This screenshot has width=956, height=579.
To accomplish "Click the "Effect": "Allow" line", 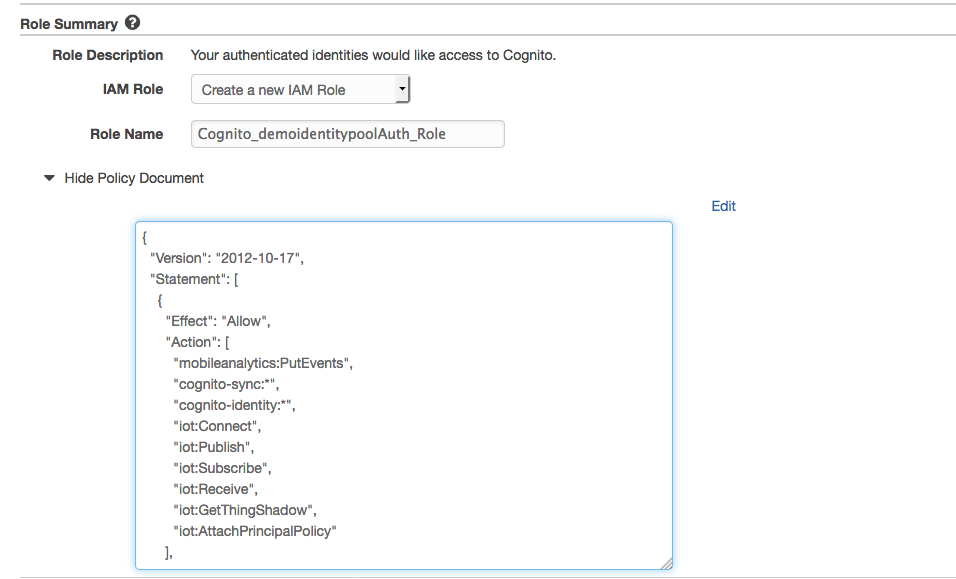I will (218, 321).
